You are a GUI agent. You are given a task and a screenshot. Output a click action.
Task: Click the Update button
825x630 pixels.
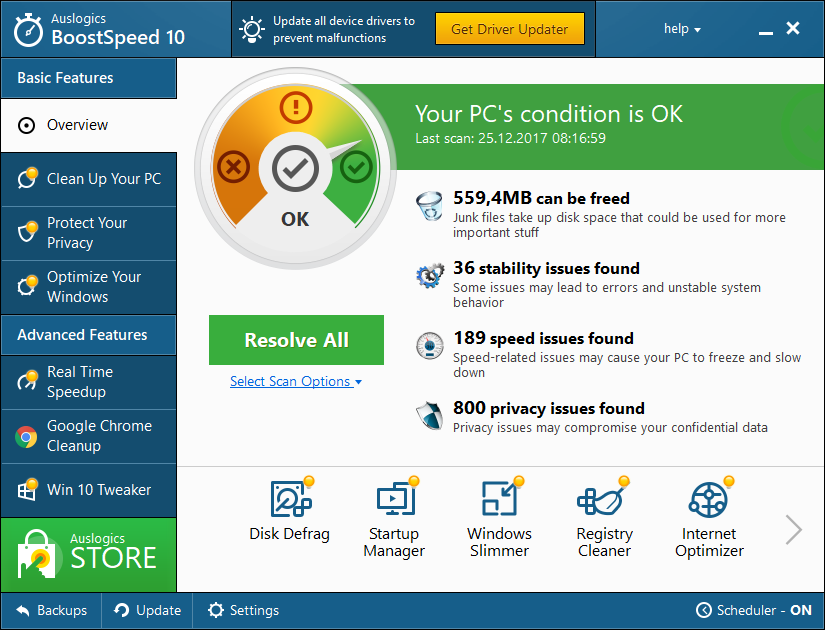[x=147, y=611]
